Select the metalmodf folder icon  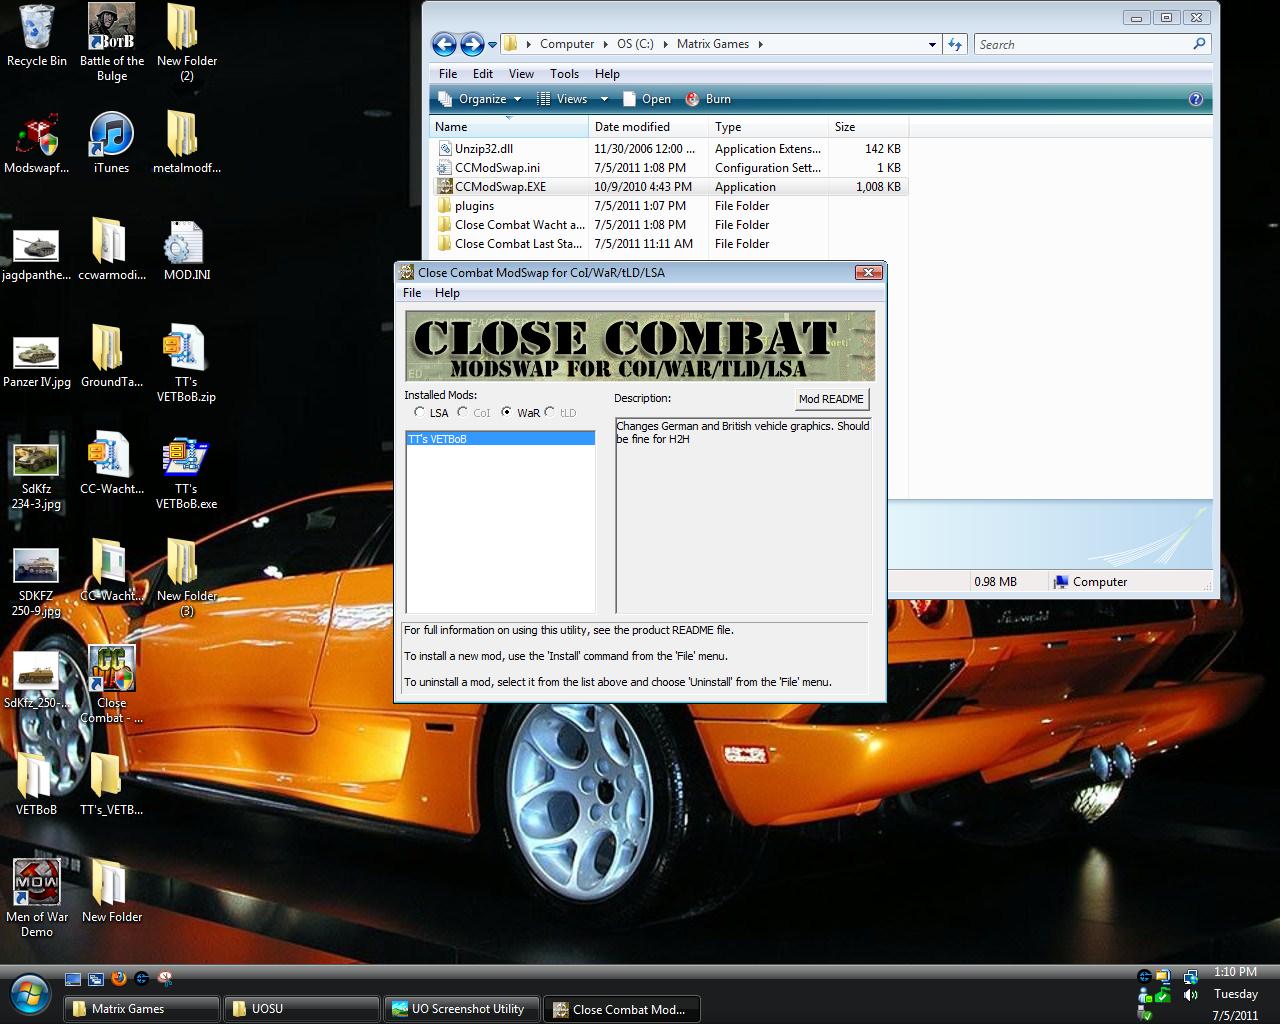[x=186, y=144]
